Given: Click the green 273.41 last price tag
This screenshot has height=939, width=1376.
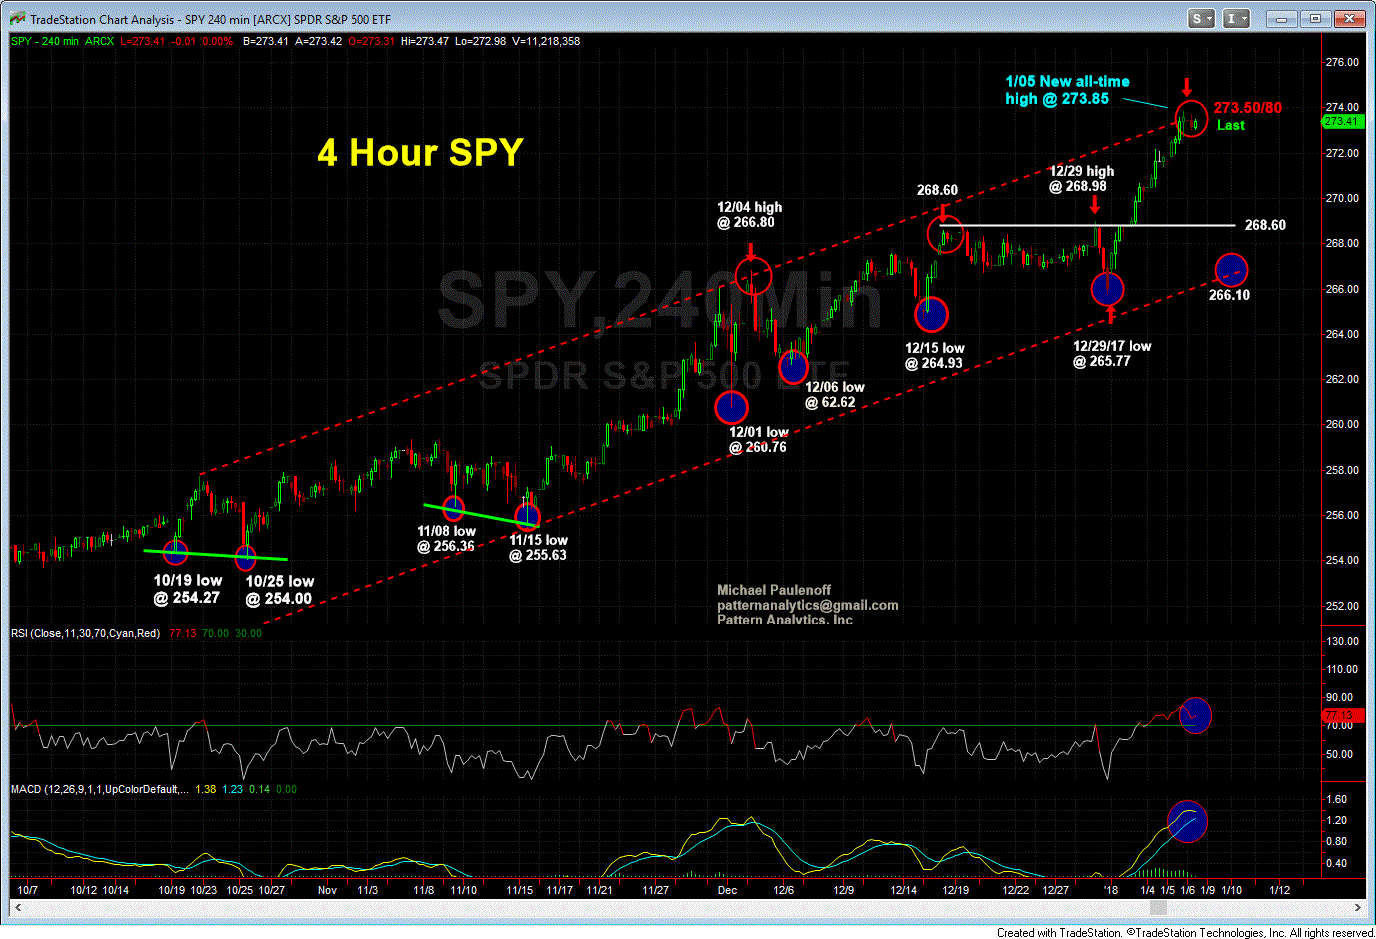Looking at the screenshot, I should tap(1342, 121).
